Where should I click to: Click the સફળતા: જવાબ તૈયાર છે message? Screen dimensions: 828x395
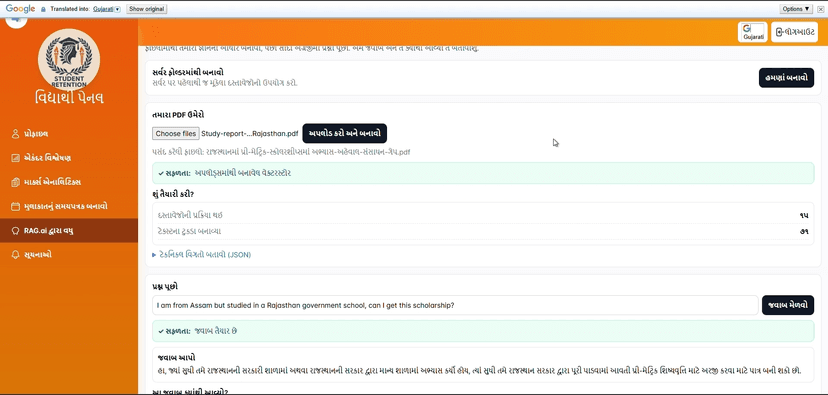pos(483,331)
